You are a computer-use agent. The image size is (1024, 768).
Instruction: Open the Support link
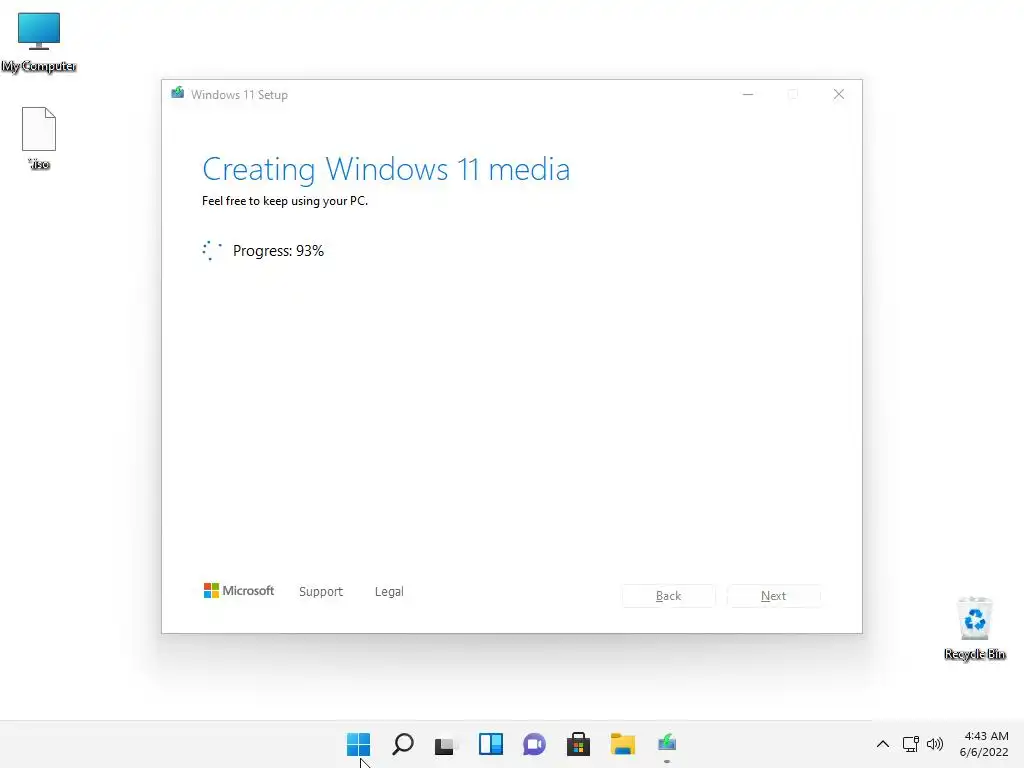tap(321, 592)
